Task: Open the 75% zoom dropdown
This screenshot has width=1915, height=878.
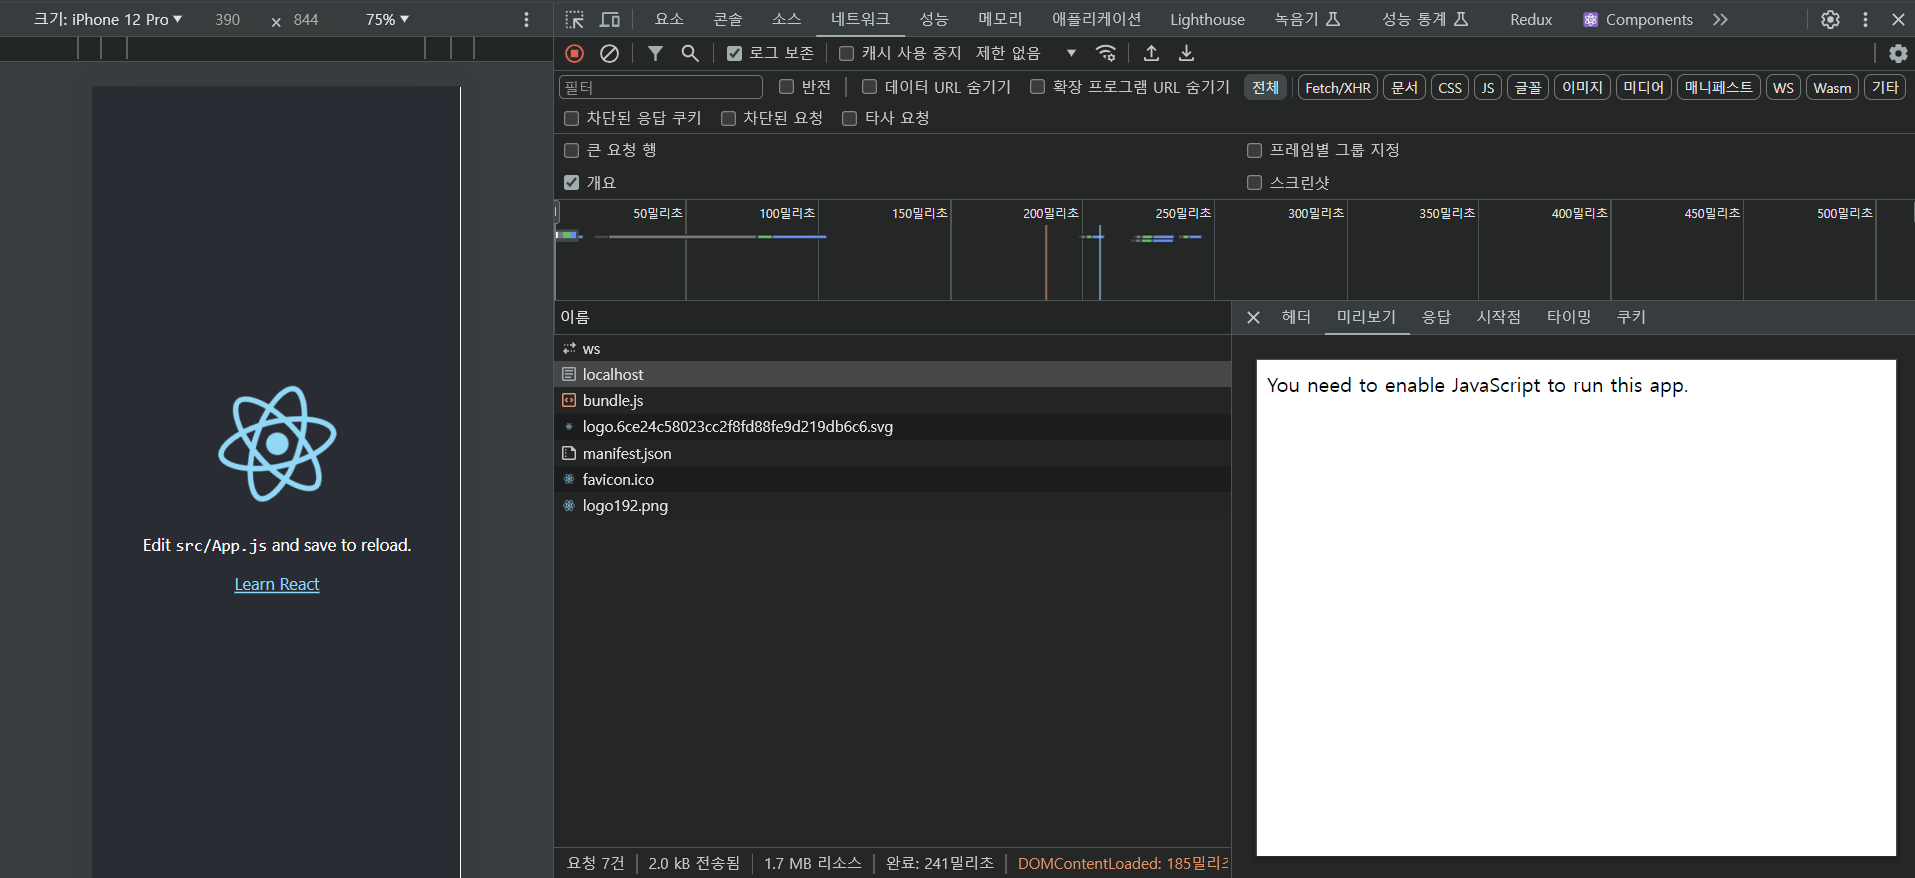Action: [x=387, y=19]
